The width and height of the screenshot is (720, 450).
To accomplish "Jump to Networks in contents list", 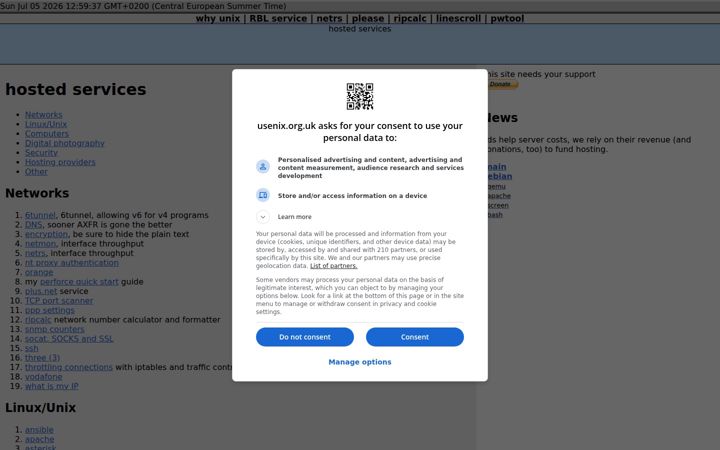I will click(44, 115).
